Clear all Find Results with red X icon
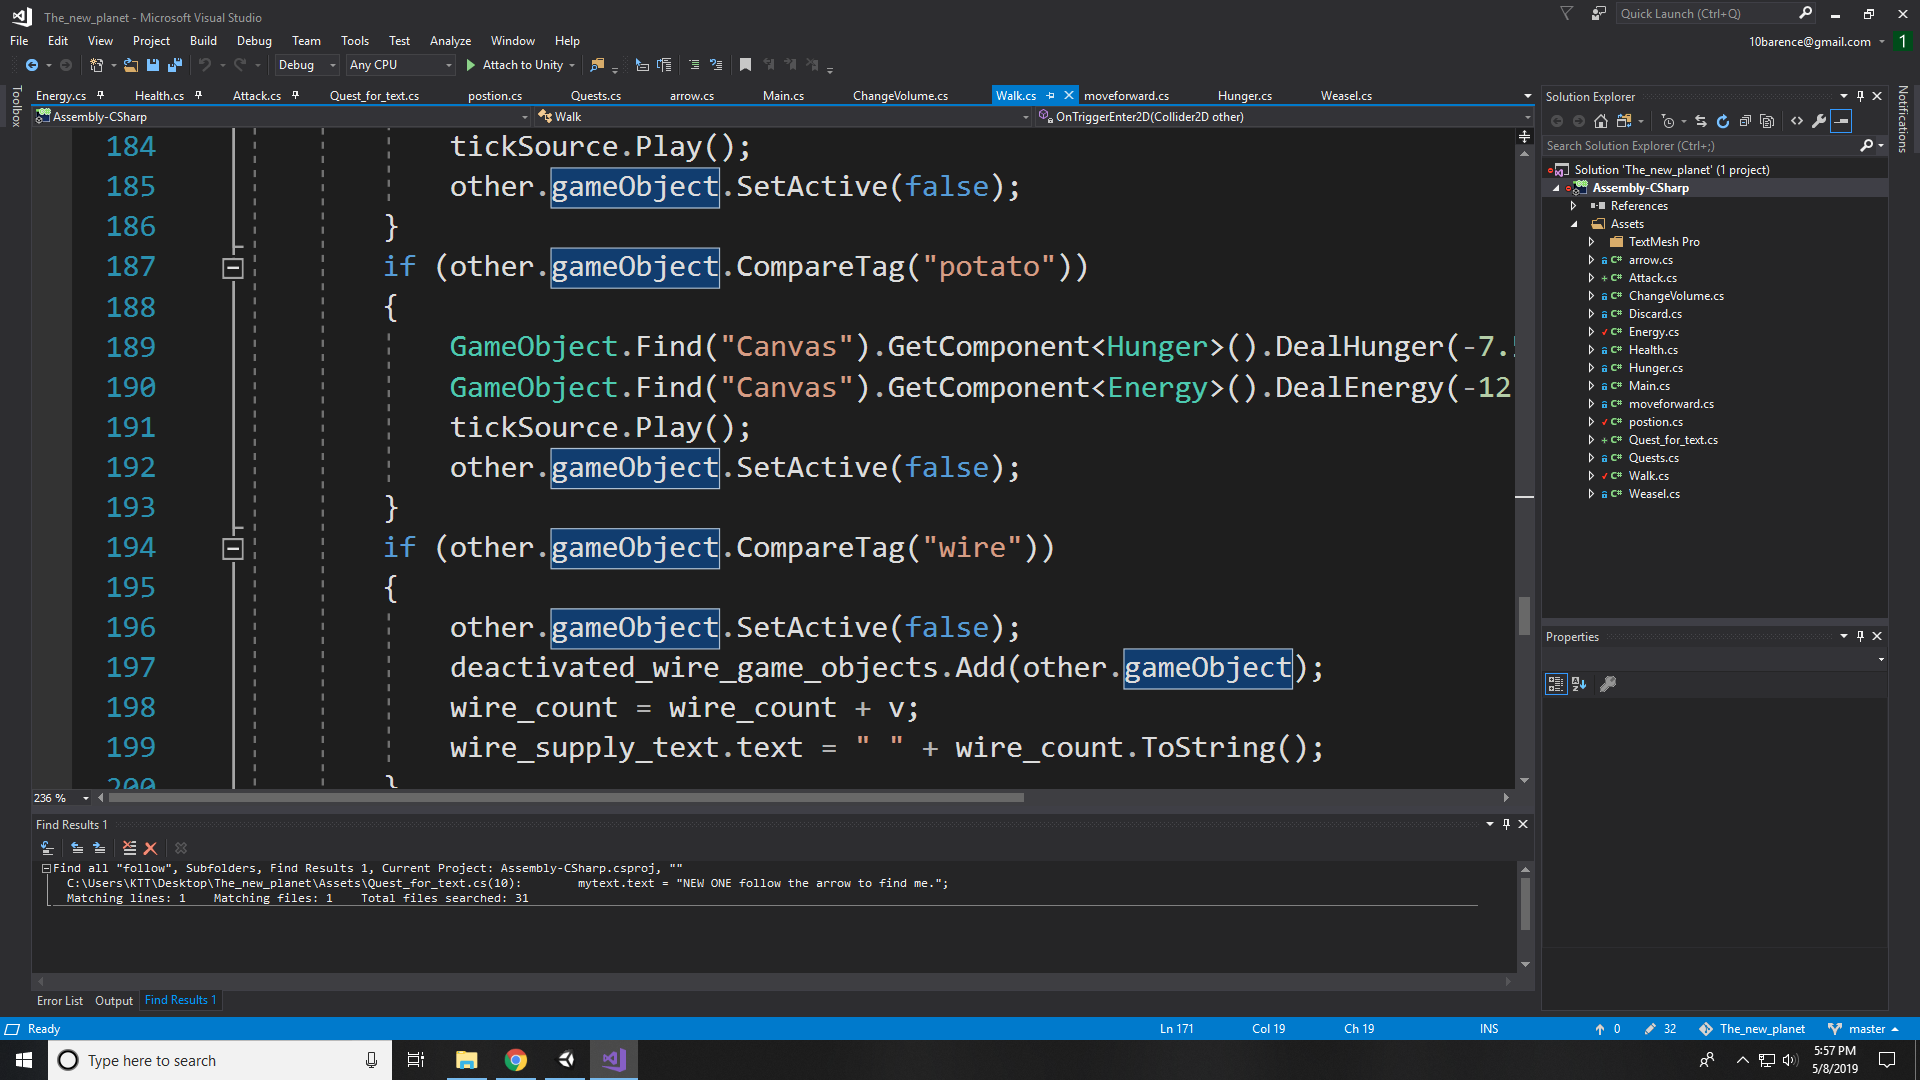 tap(151, 848)
